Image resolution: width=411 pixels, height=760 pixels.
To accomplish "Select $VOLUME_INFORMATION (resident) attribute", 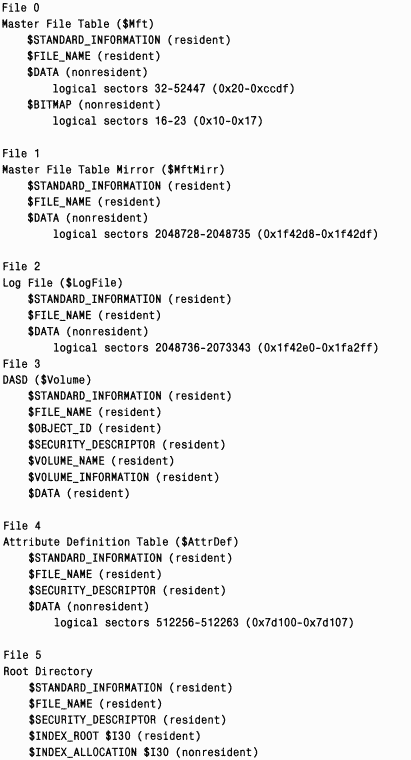I will point(123,477).
